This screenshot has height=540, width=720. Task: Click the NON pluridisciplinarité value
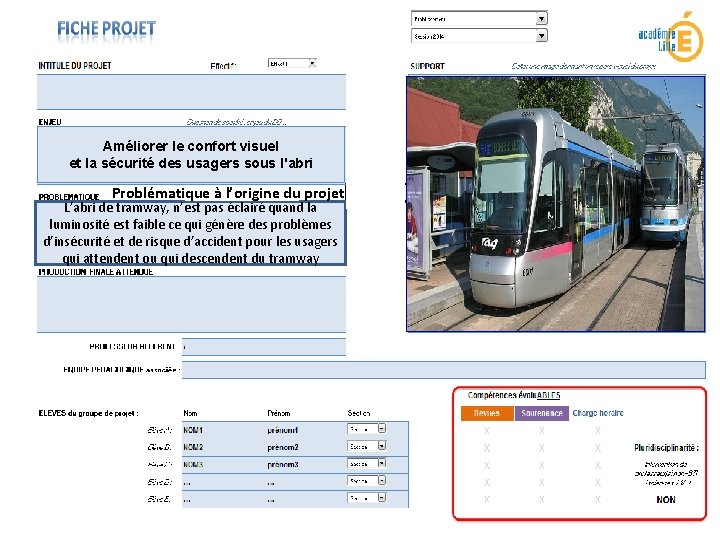click(666, 500)
